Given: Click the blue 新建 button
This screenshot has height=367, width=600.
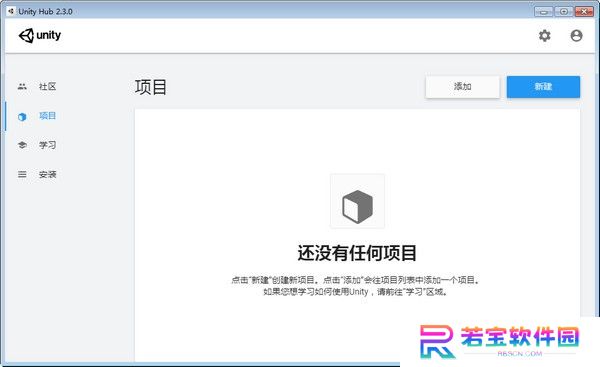Looking at the screenshot, I should (543, 87).
